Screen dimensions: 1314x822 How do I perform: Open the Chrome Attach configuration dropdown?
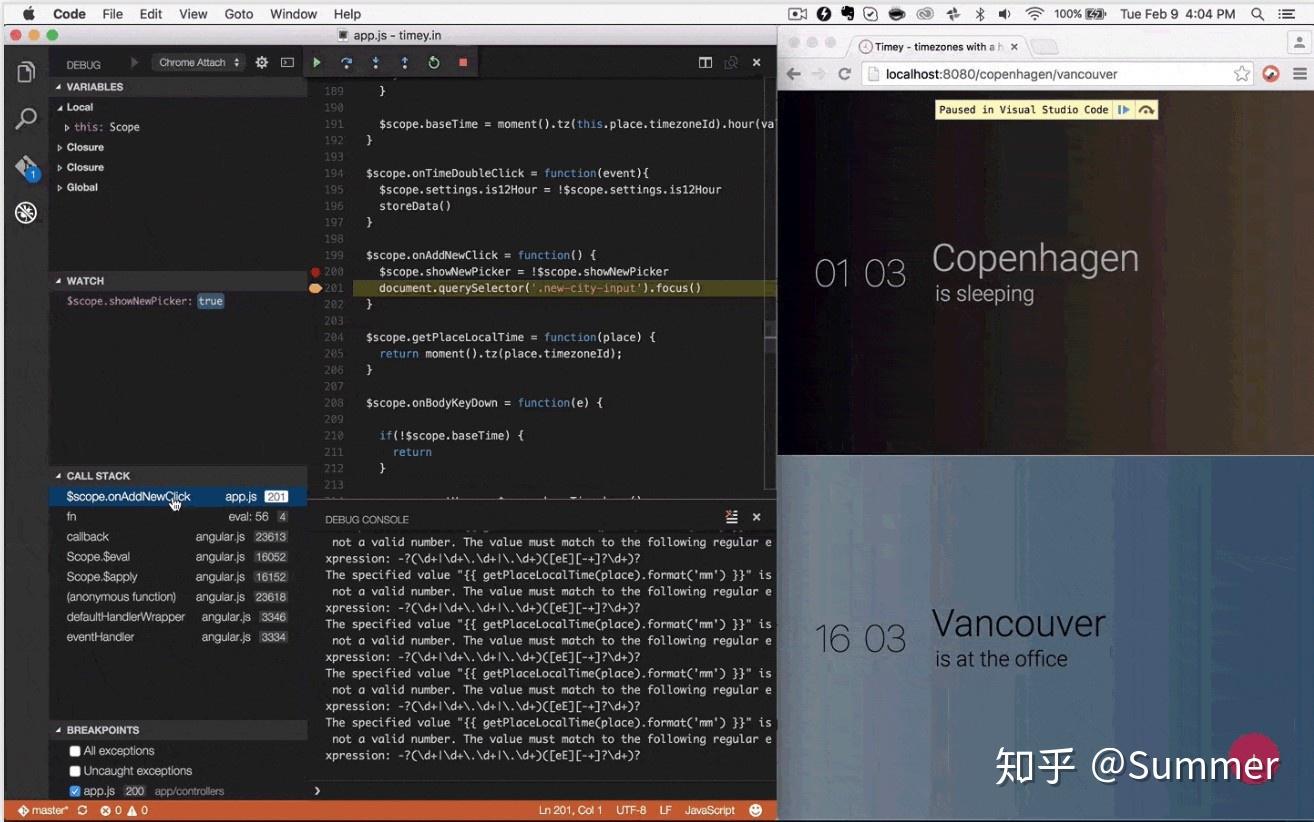[197, 62]
